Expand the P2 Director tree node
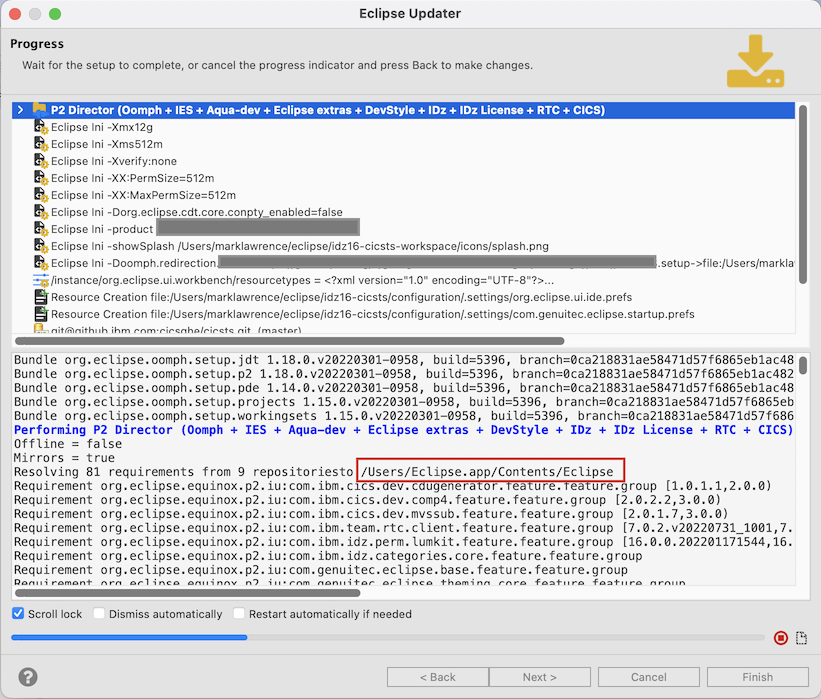This screenshot has width=821, height=699. point(20,110)
